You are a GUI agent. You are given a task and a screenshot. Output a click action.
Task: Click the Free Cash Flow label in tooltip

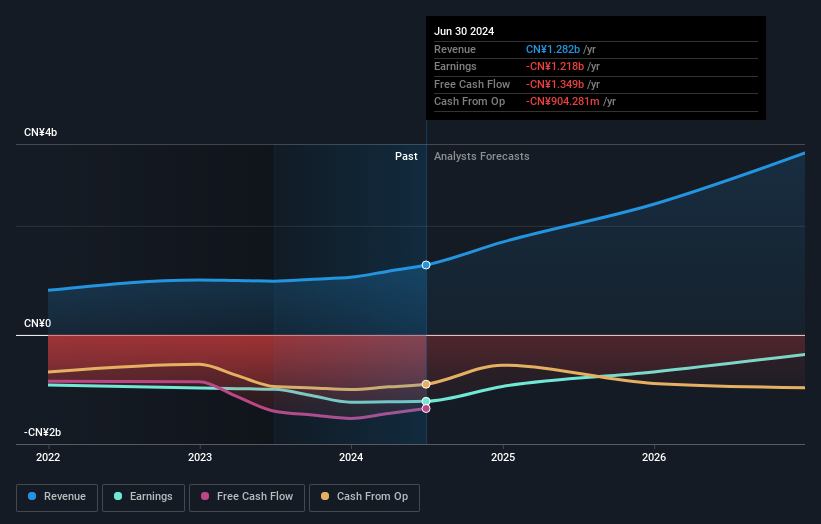click(x=472, y=84)
